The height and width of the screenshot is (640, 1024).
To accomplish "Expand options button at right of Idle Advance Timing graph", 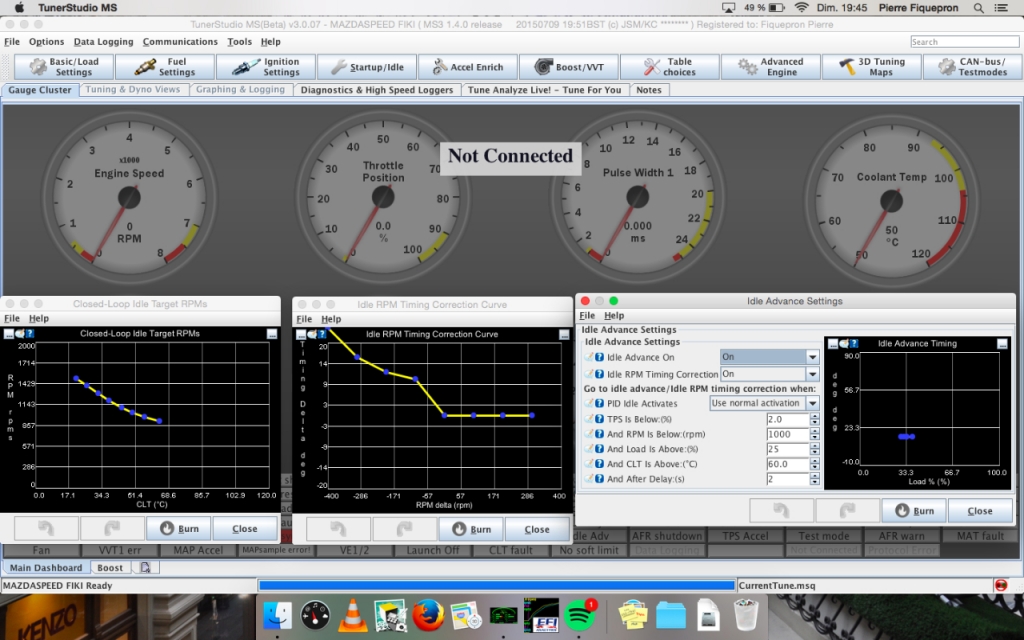I will click(1002, 344).
